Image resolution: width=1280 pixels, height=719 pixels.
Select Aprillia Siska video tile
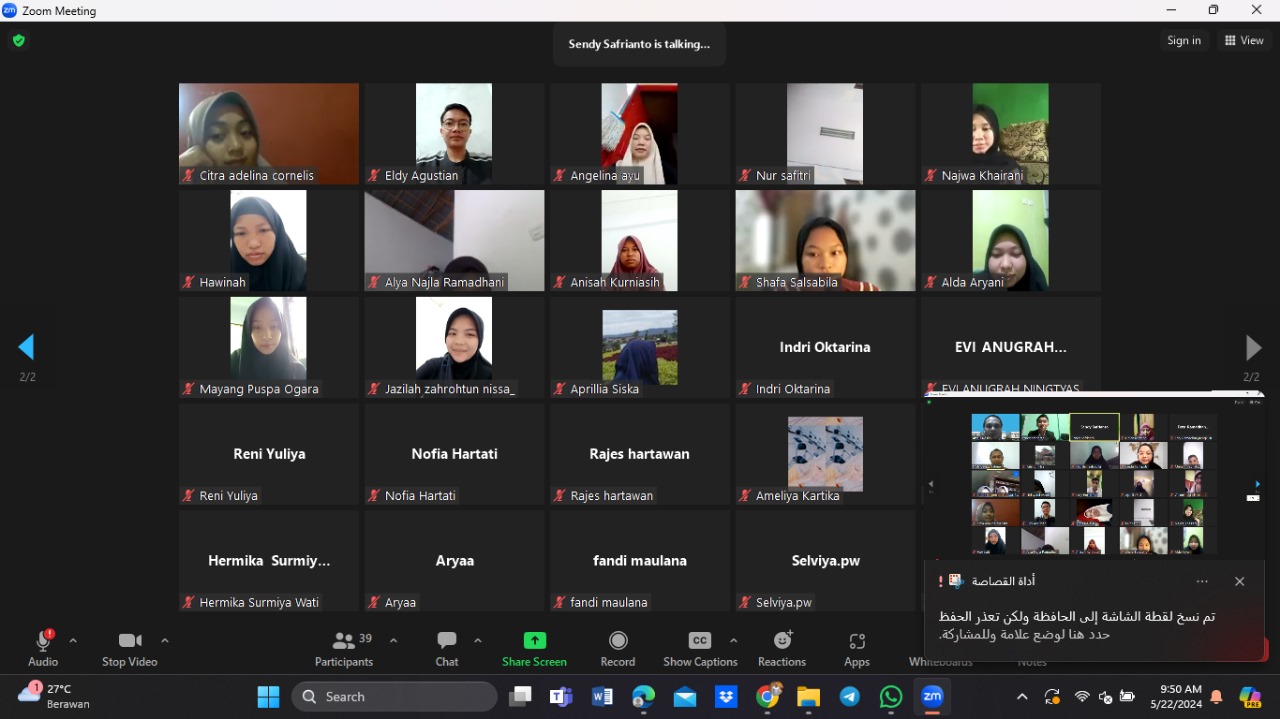(x=640, y=348)
